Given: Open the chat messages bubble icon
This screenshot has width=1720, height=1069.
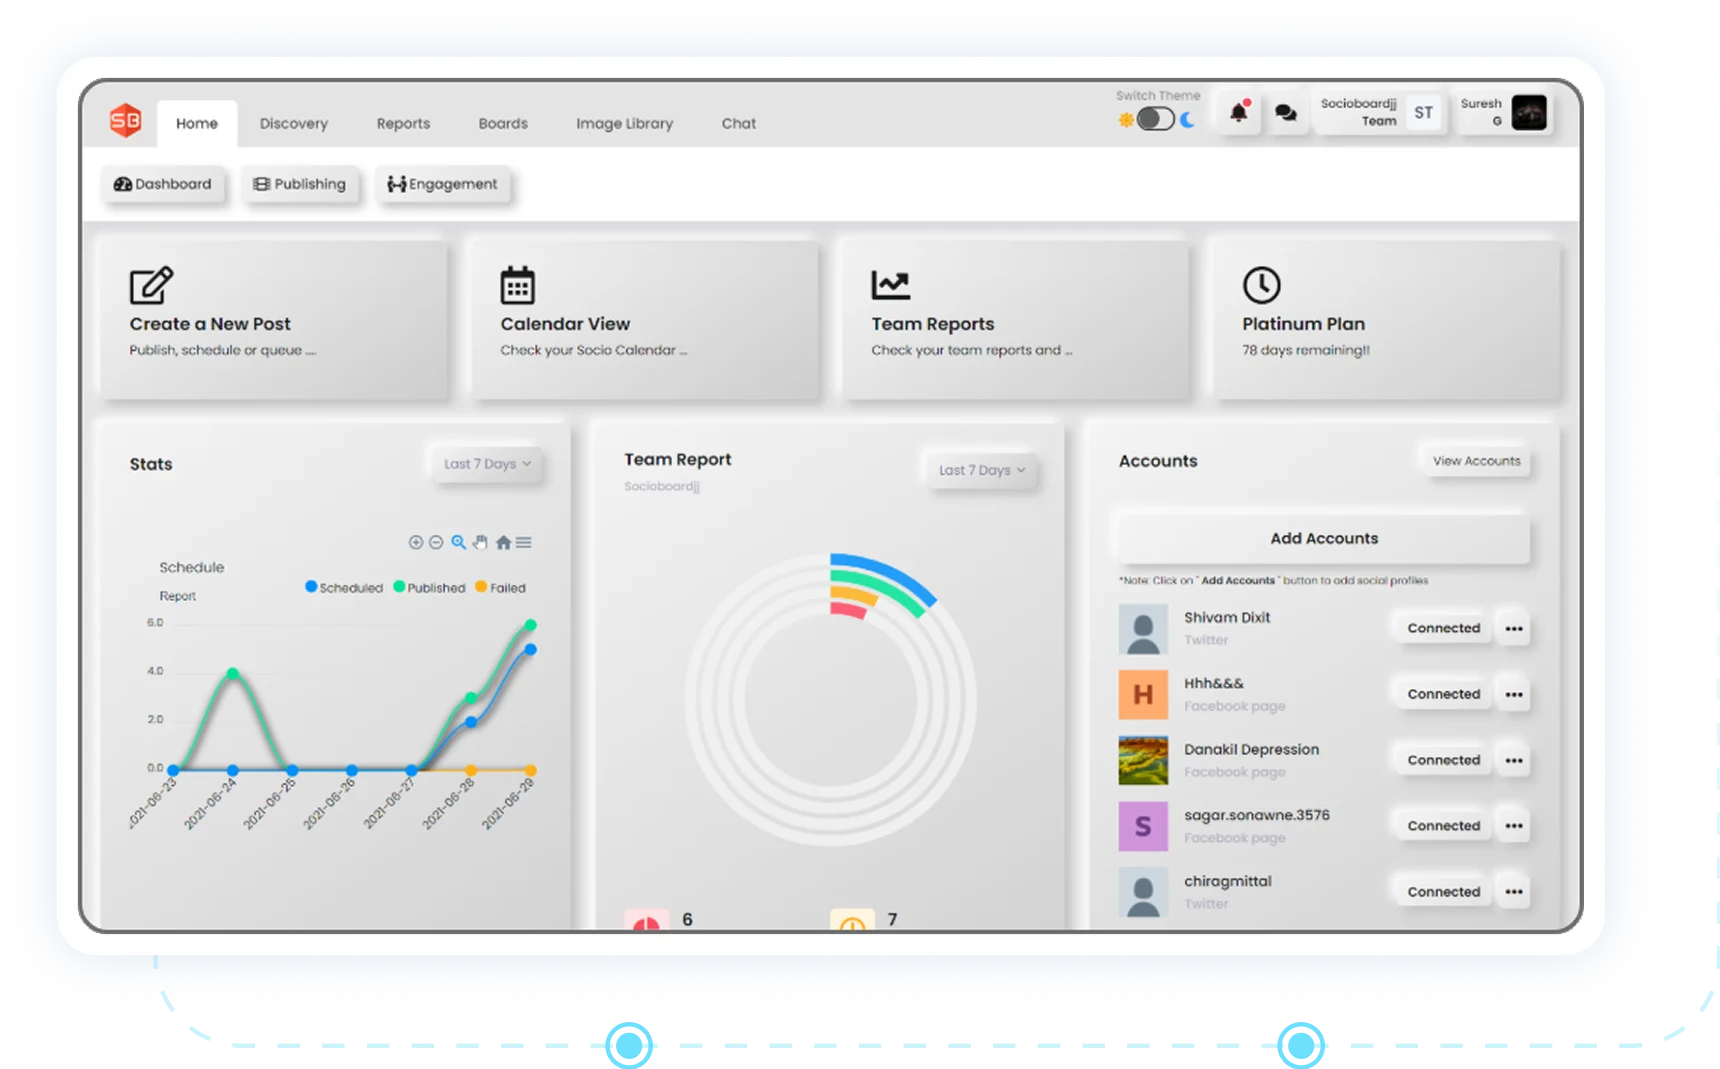Looking at the screenshot, I should tap(1286, 113).
